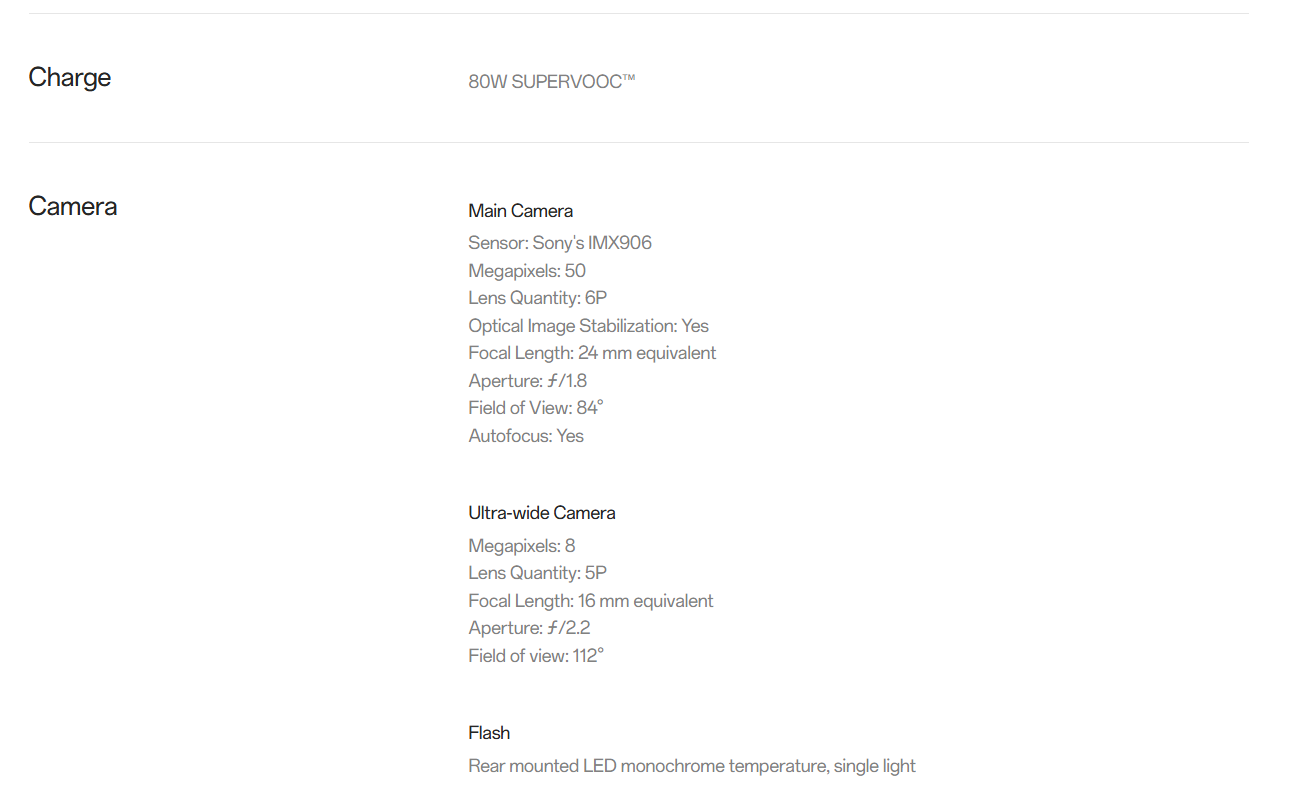This screenshot has width=1291, height=808.
Task: Select the Ultra-wide Camera subheading
Action: (x=541, y=513)
